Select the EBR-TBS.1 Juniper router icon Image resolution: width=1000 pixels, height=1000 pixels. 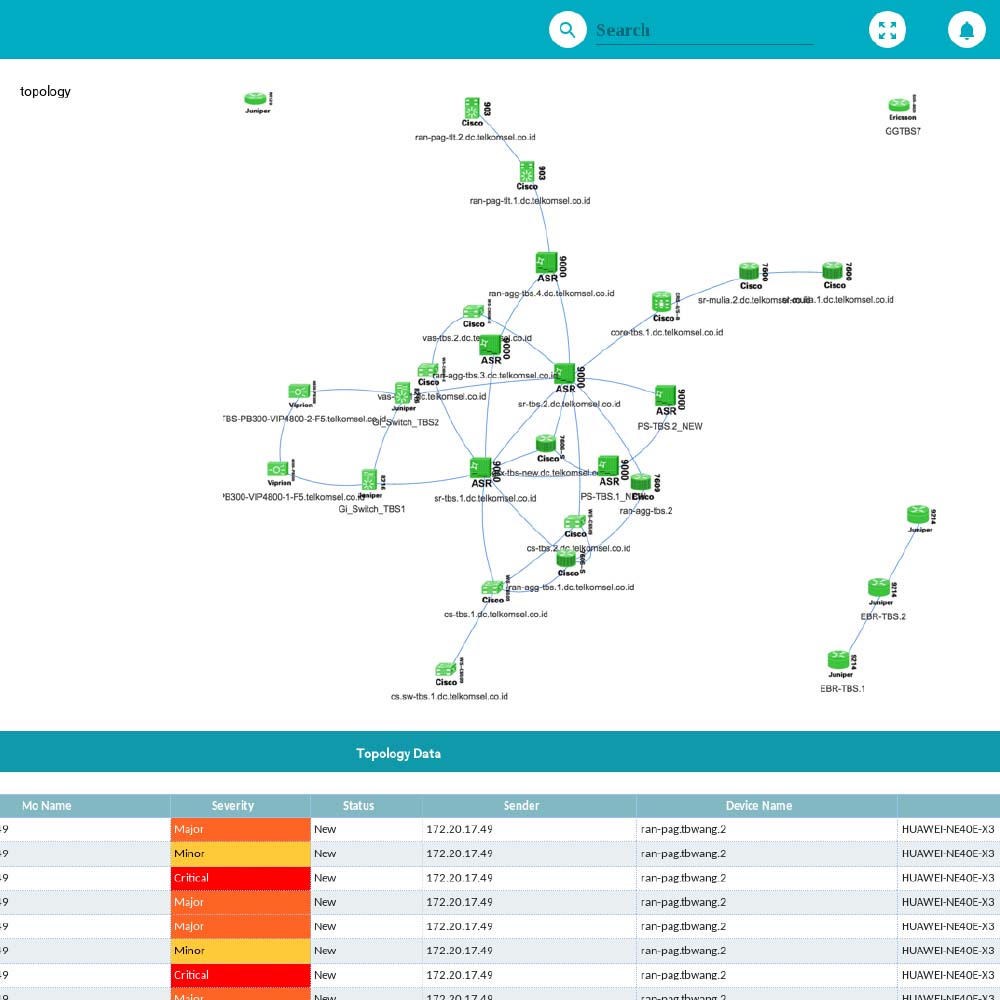pos(839,660)
